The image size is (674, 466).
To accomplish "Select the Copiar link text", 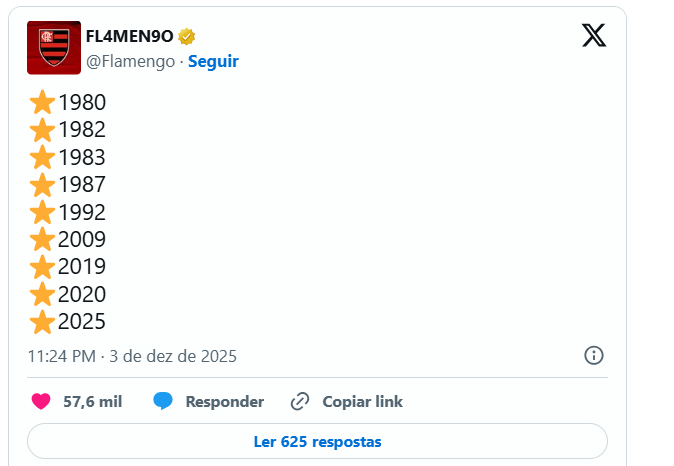I will point(362,402).
